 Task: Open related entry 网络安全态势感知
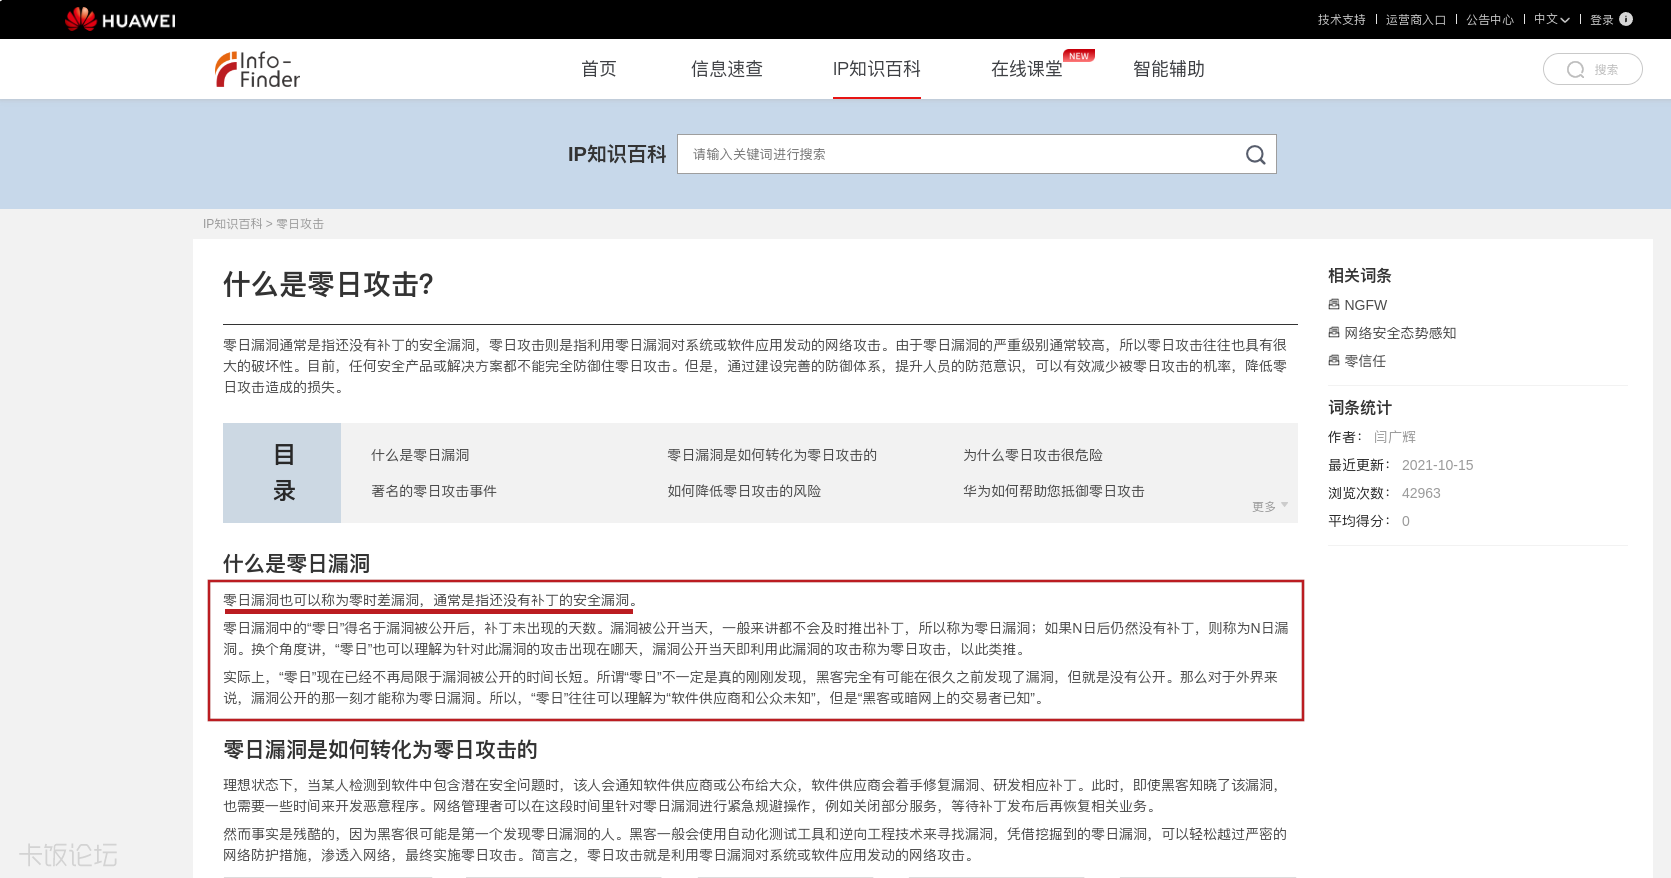tap(1400, 333)
